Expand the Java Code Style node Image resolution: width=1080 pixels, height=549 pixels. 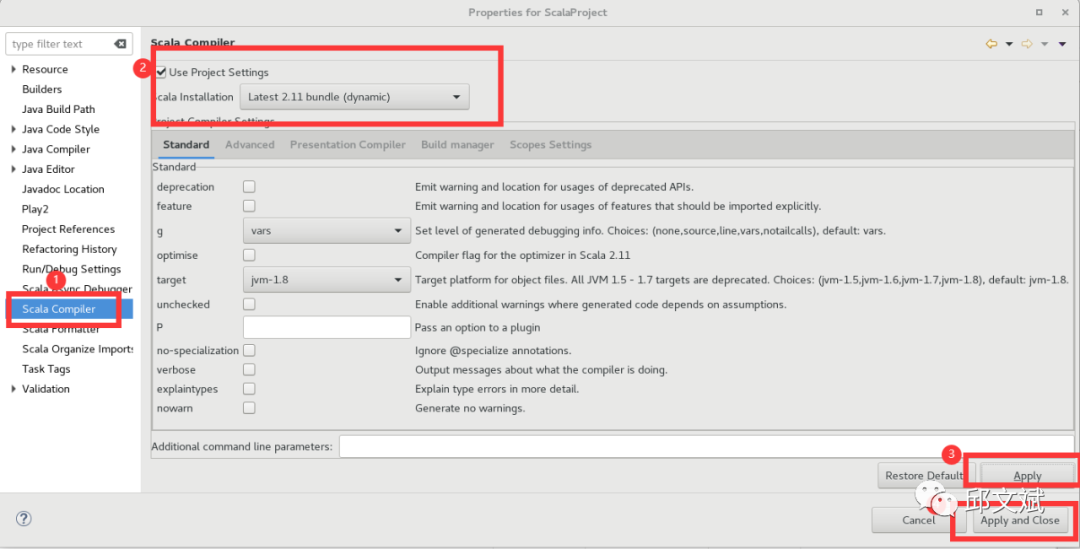(13, 129)
